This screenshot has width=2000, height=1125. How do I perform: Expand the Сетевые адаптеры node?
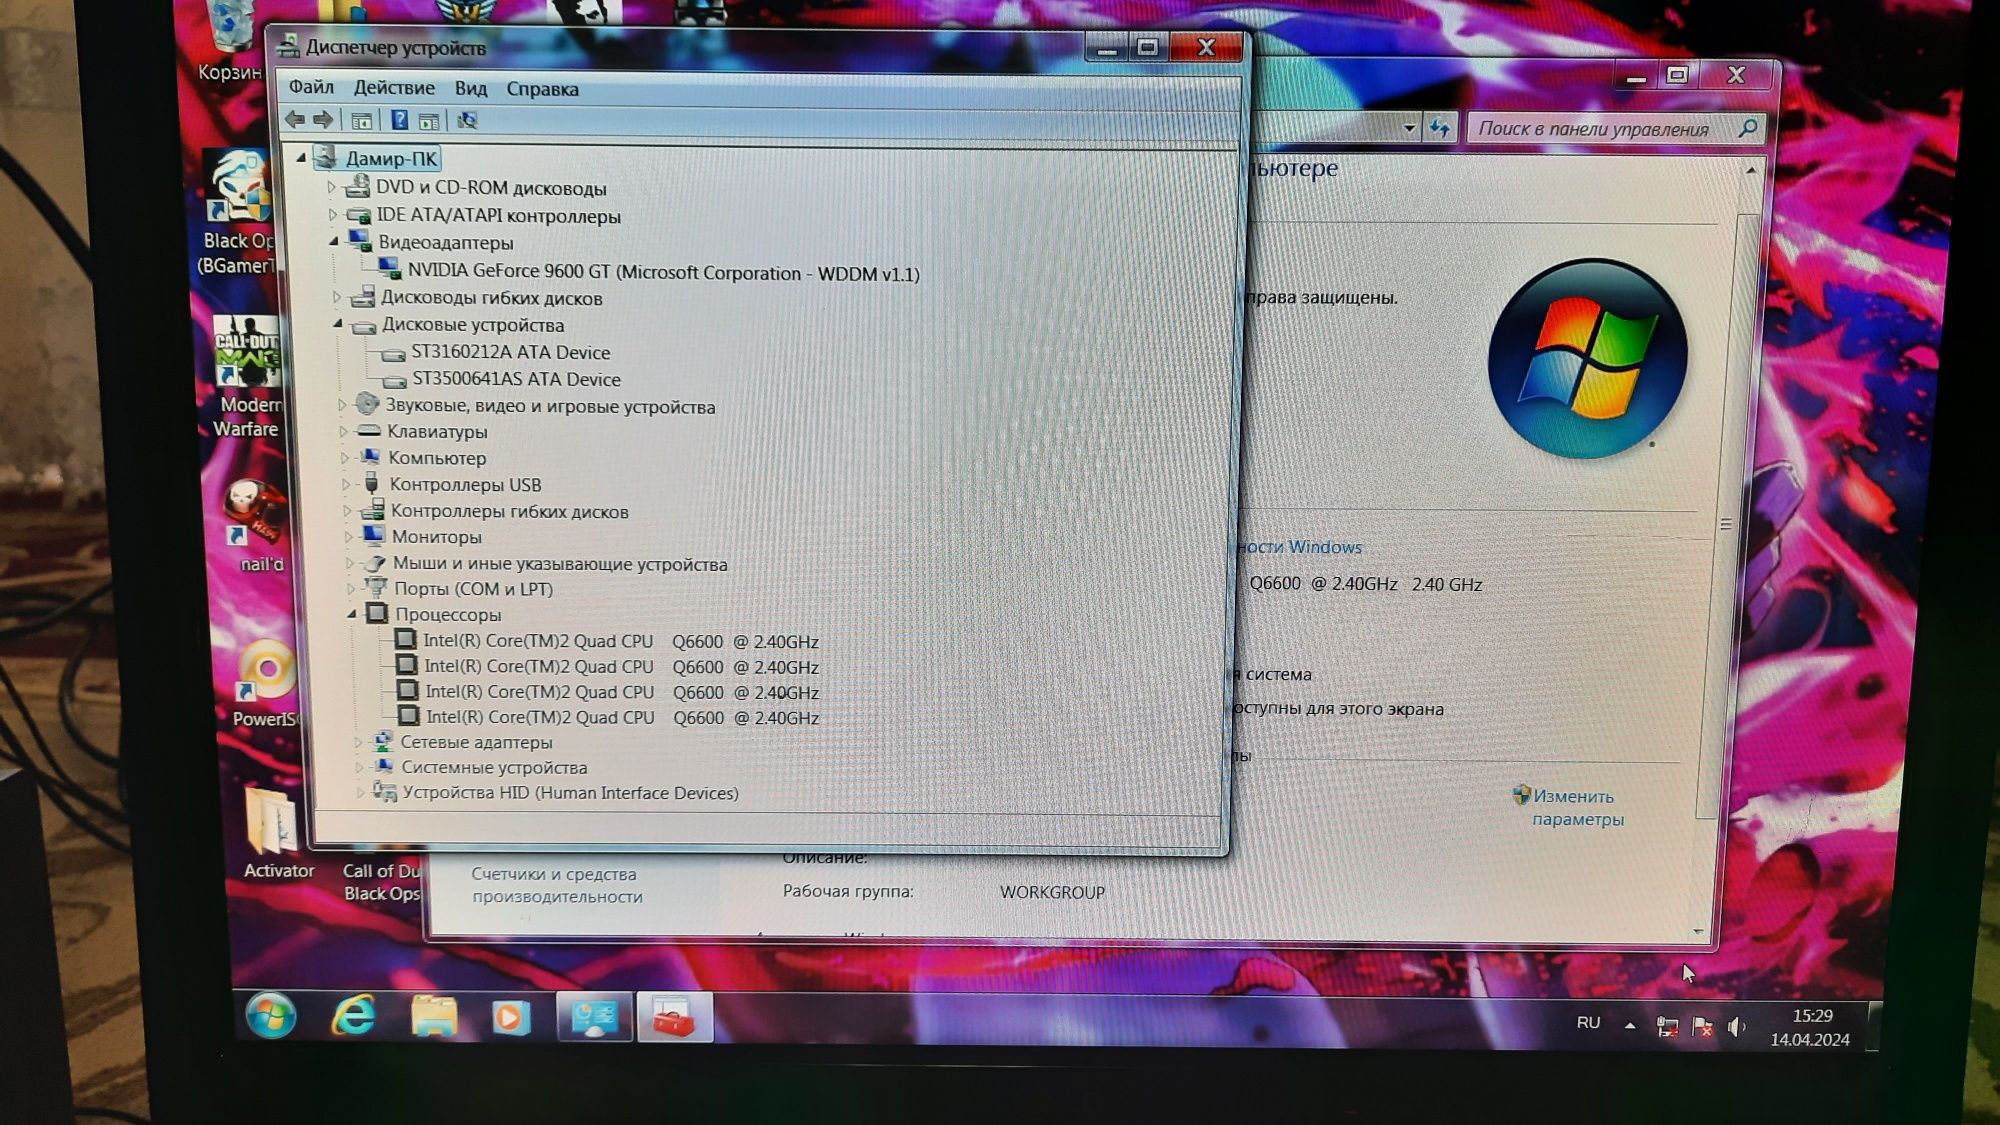point(359,742)
